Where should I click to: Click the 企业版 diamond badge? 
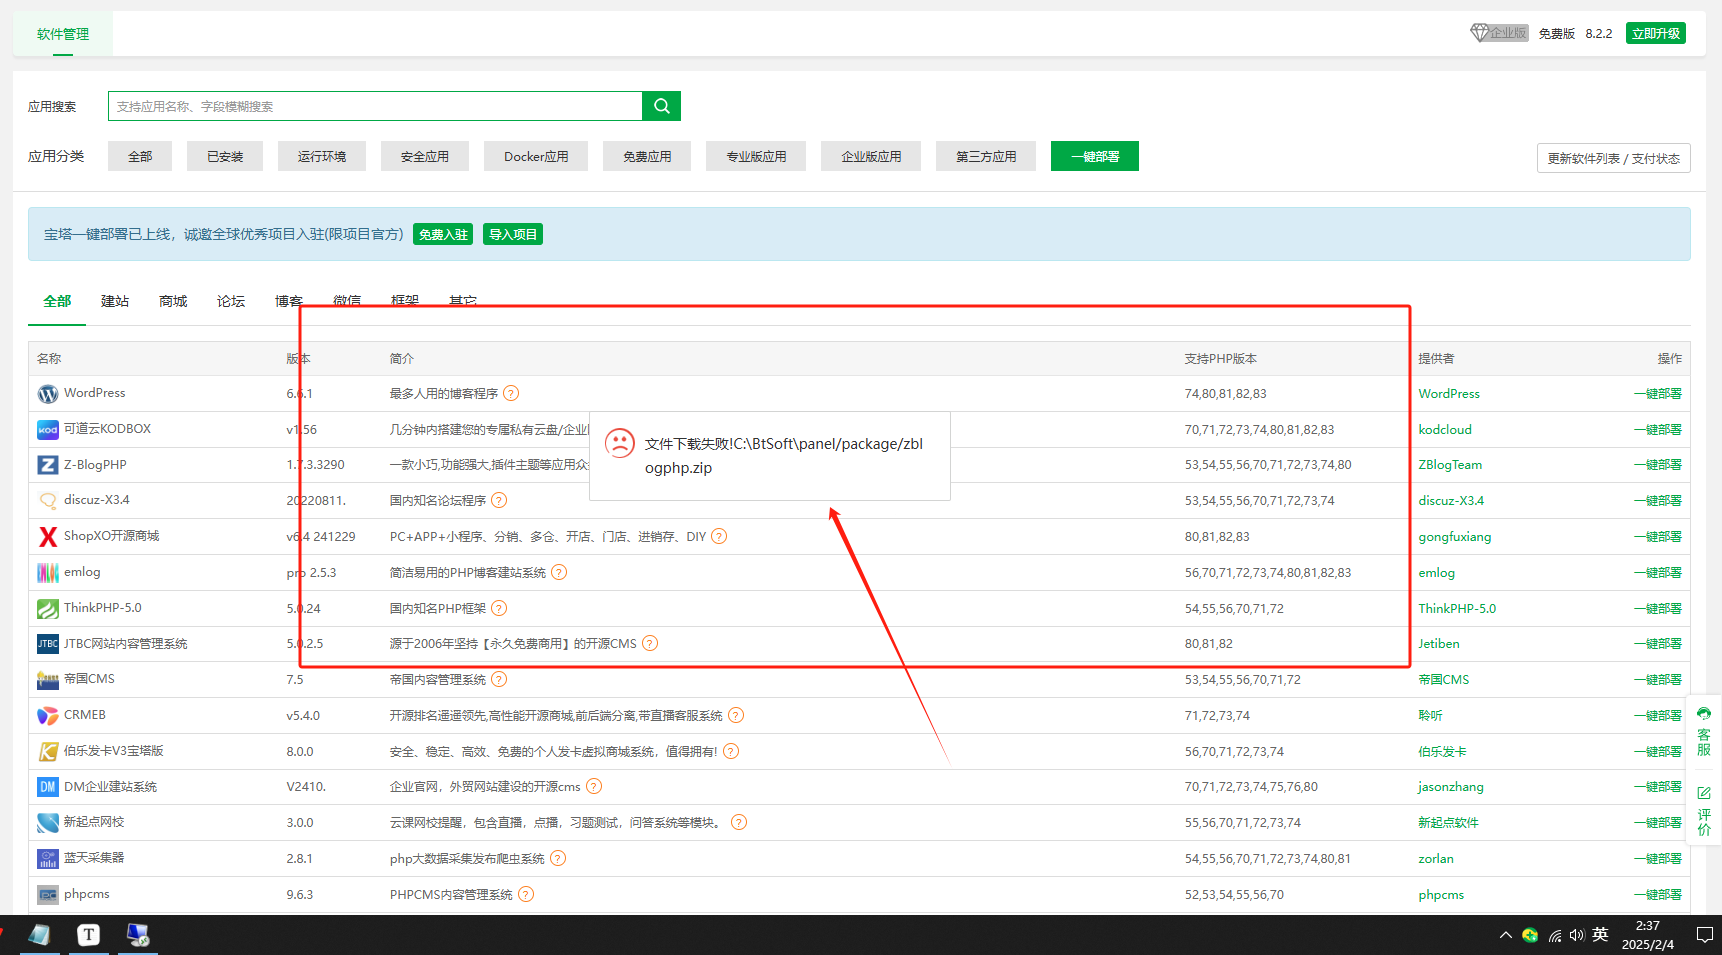(x=1499, y=33)
